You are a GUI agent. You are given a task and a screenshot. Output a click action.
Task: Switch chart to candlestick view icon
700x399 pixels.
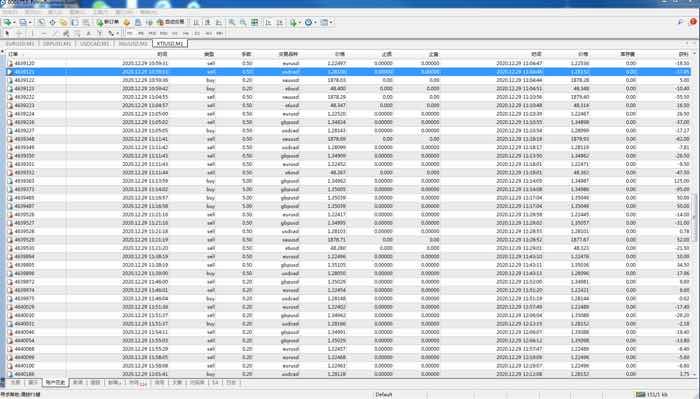point(208,22)
